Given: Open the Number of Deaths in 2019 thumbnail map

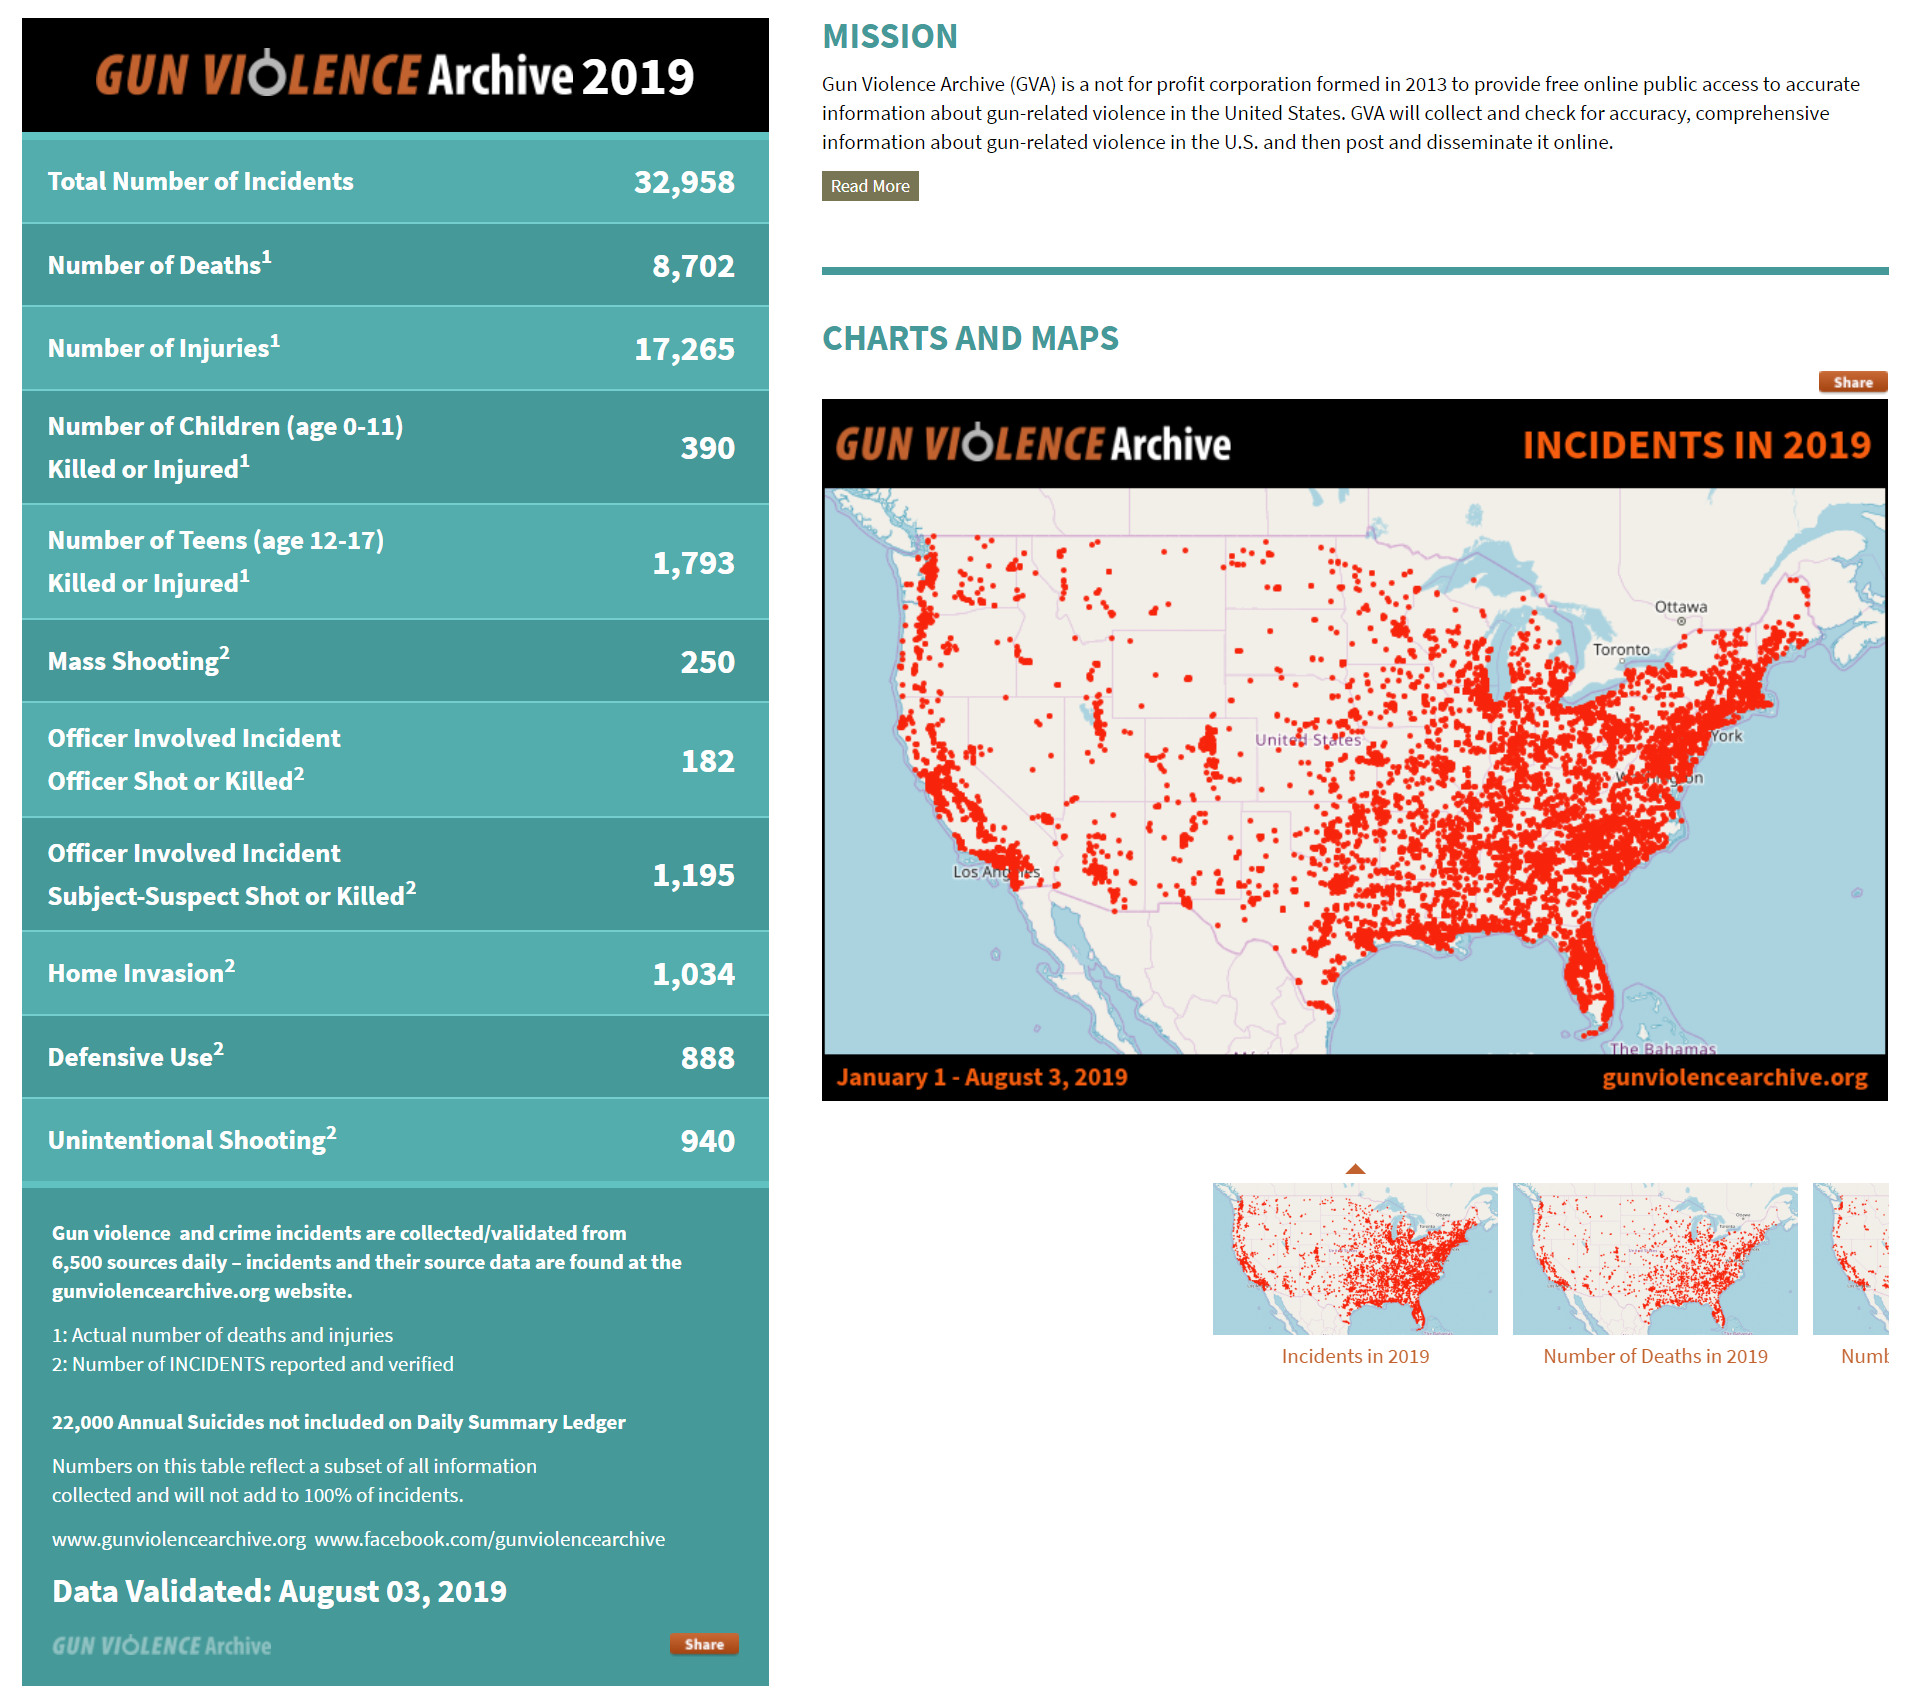Looking at the screenshot, I should pos(1654,1258).
